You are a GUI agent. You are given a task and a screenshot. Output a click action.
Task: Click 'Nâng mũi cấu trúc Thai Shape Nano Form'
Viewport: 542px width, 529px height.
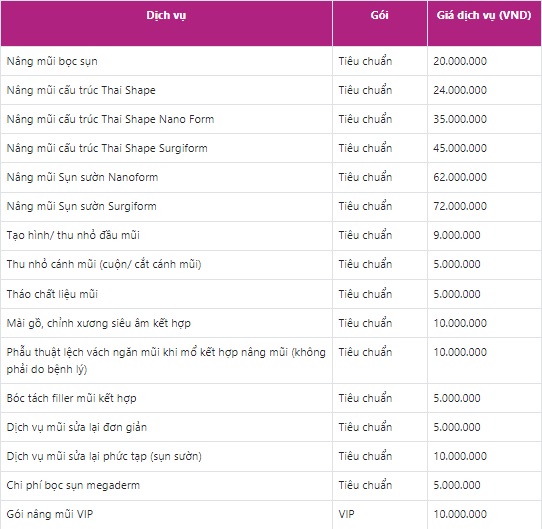(110, 119)
